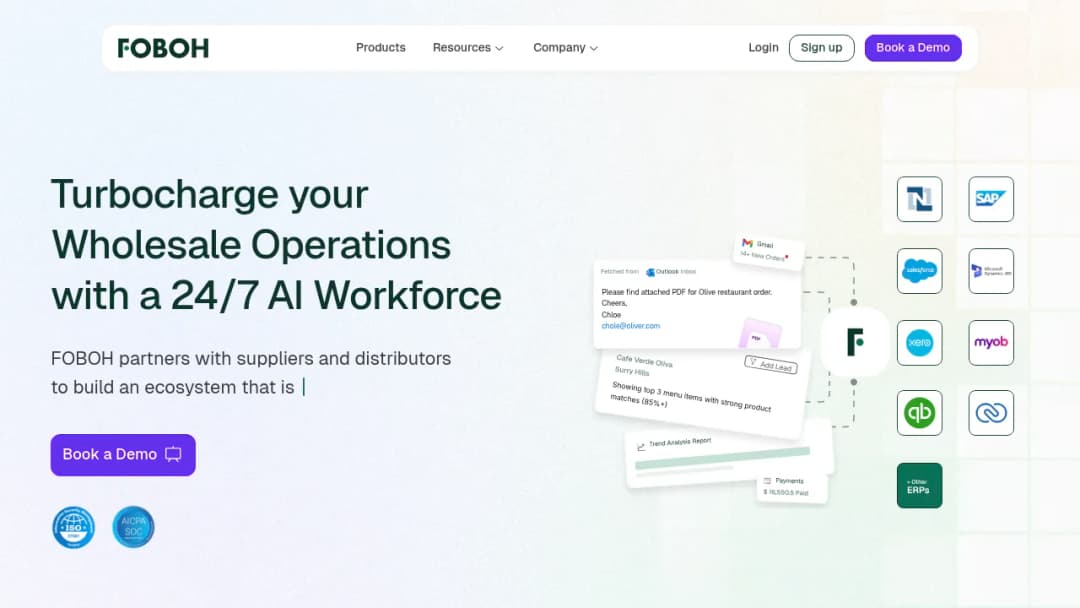Click the green Other ERPs tile

pyautogui.click(x=920, y=485)
